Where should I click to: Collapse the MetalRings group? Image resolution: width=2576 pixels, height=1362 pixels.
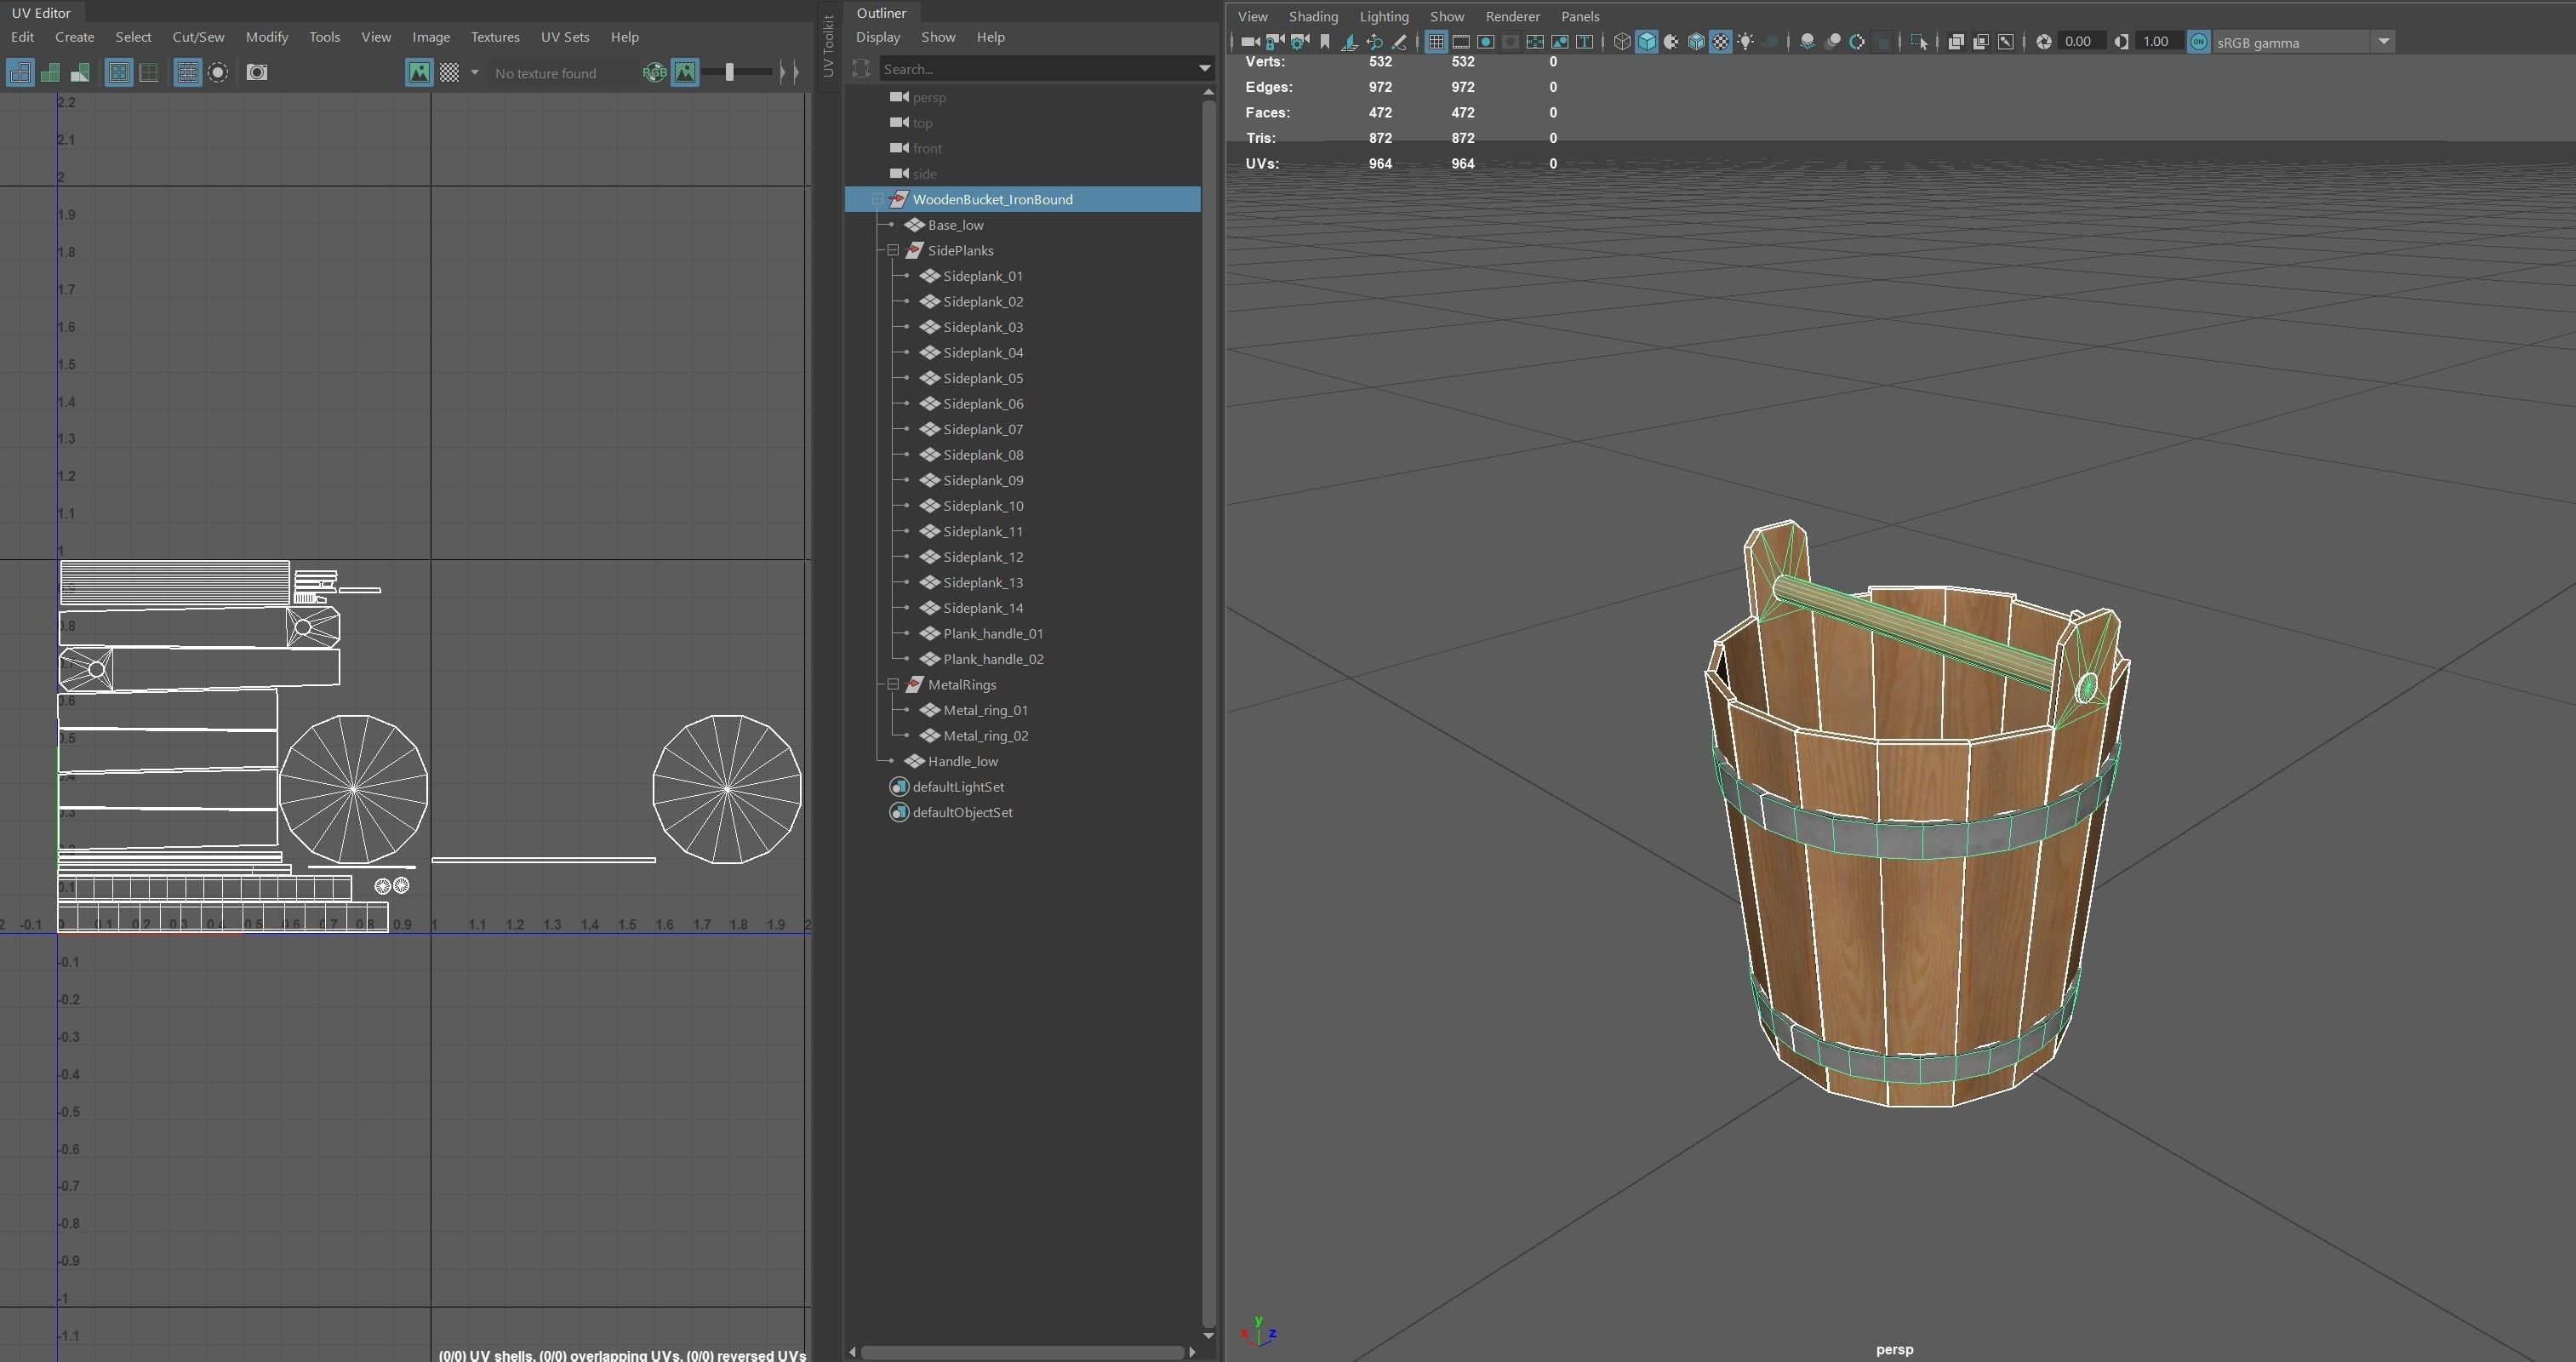pos(893,684)
